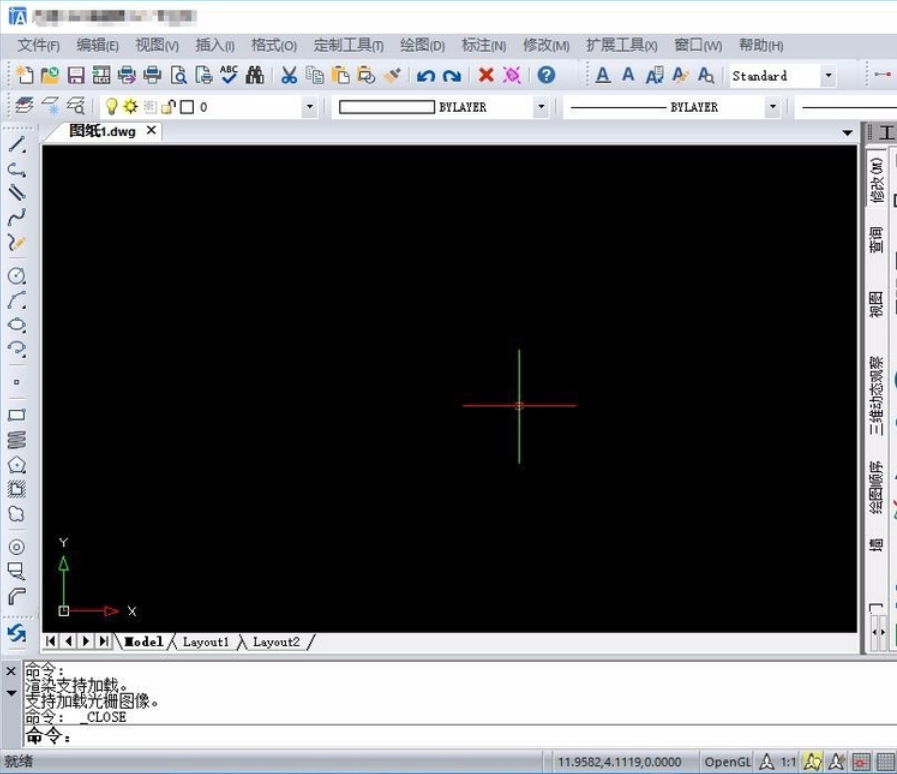
Task: Open the color BYLAYER dropdown
Action: [541, 107]
